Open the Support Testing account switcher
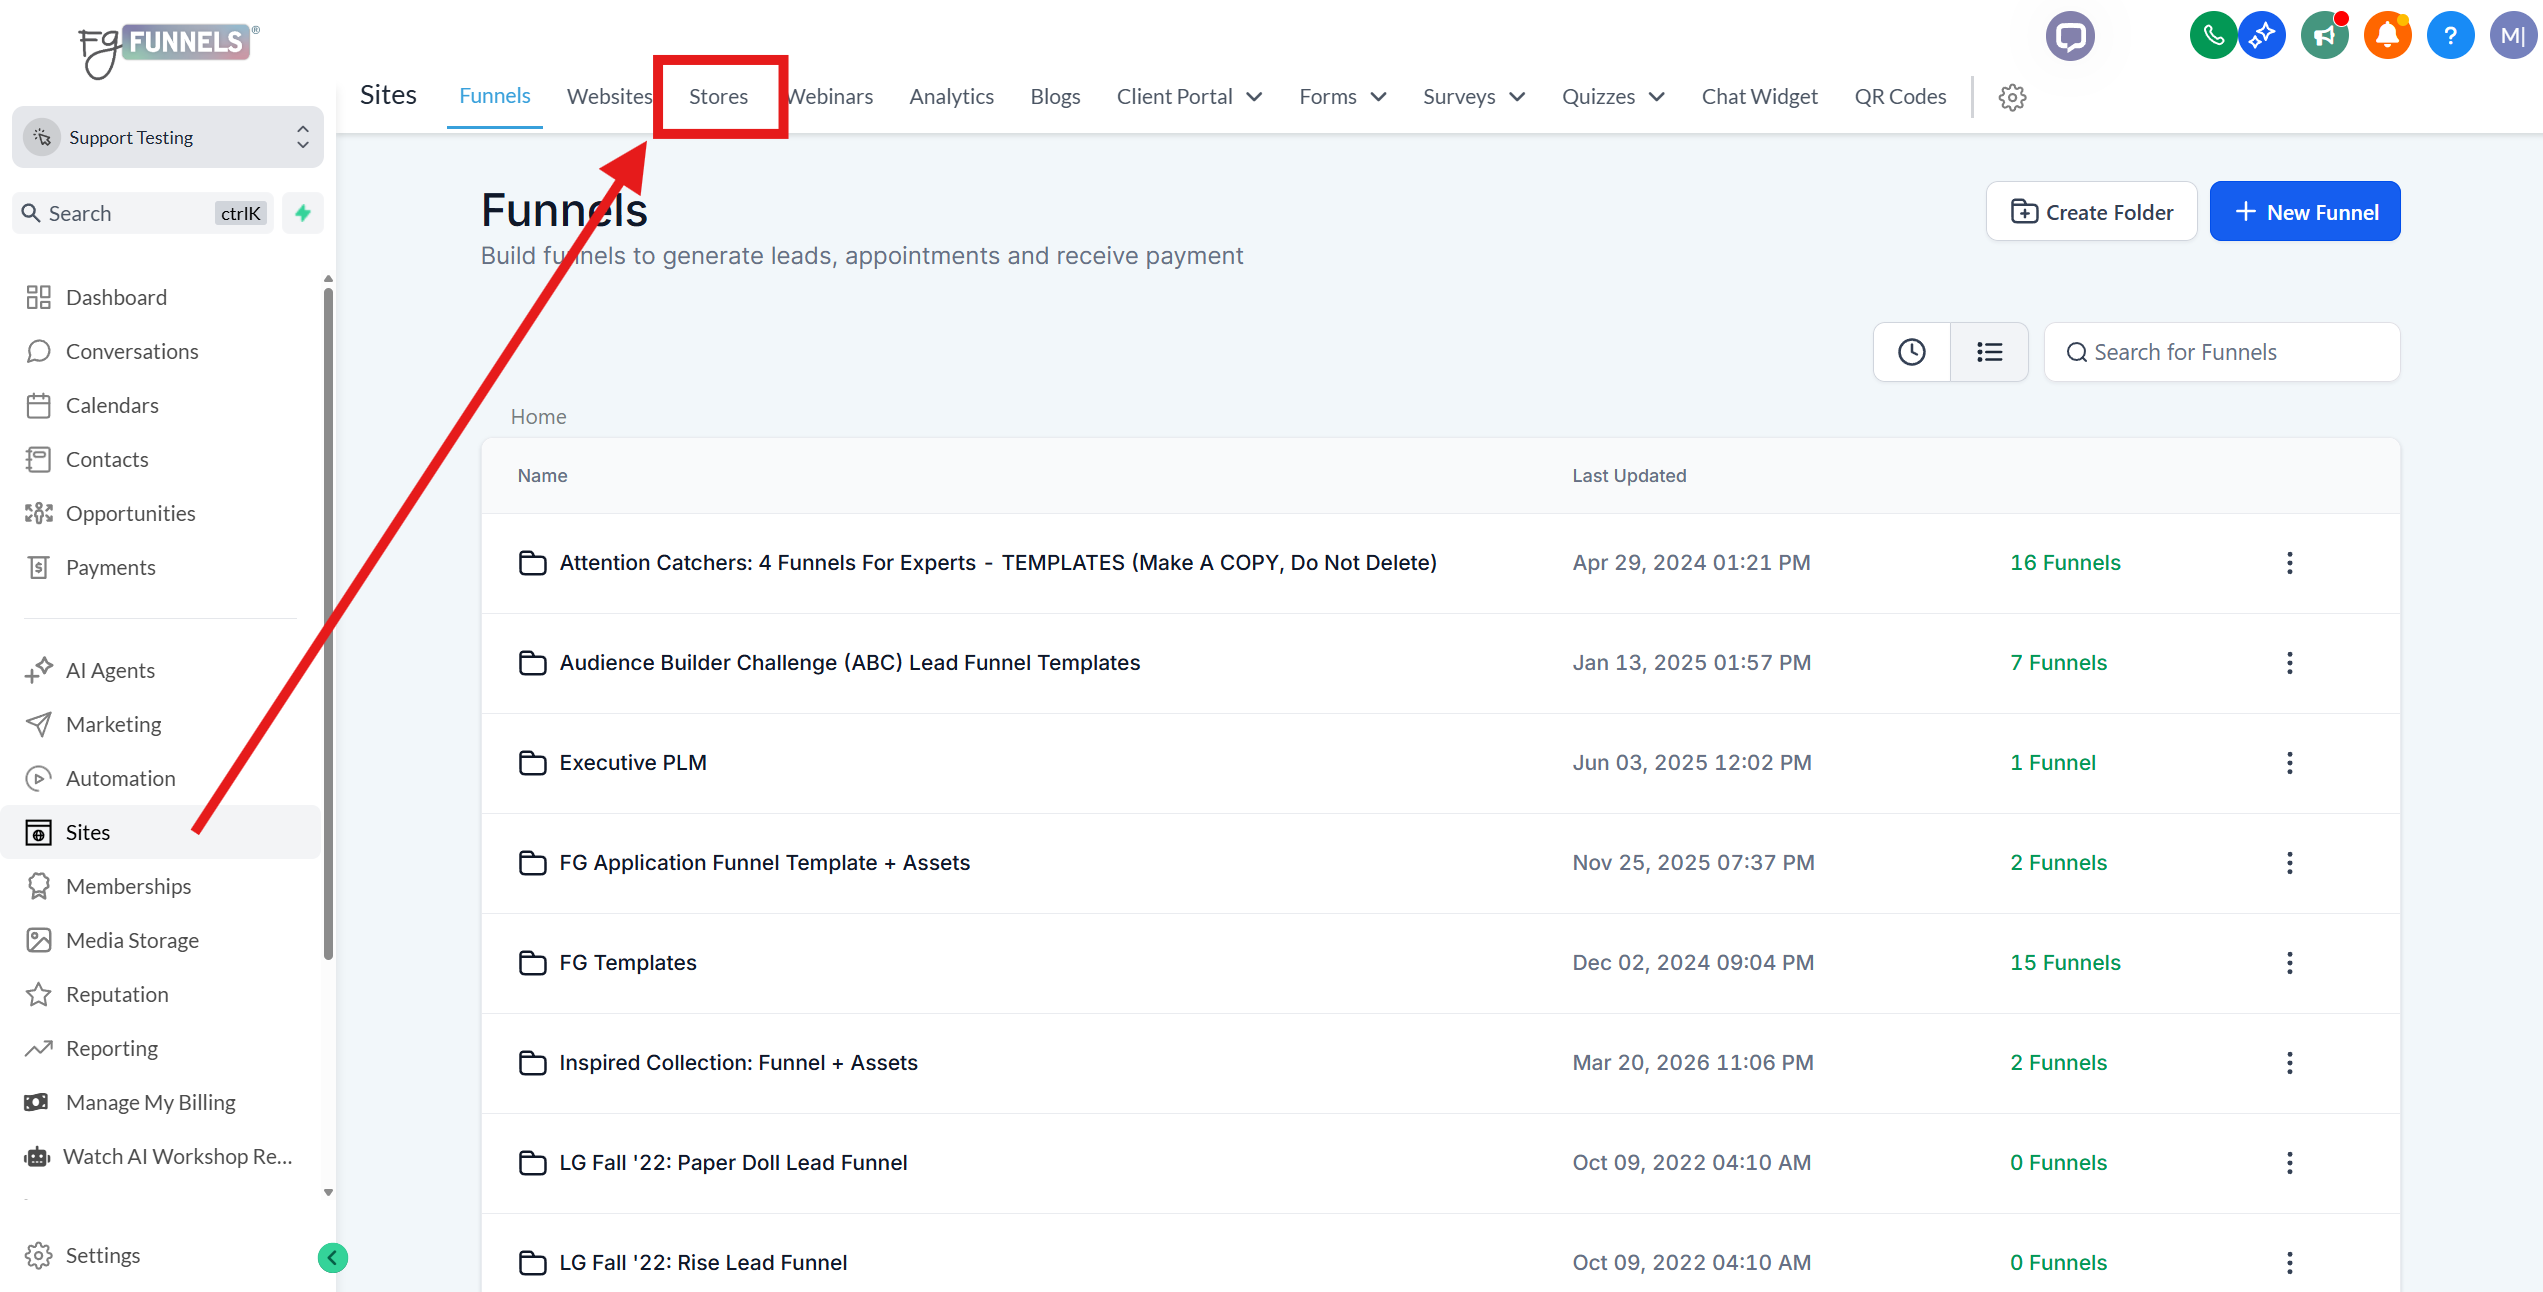This screenshot has height=1292, width=2543. [x=167, y=137]
